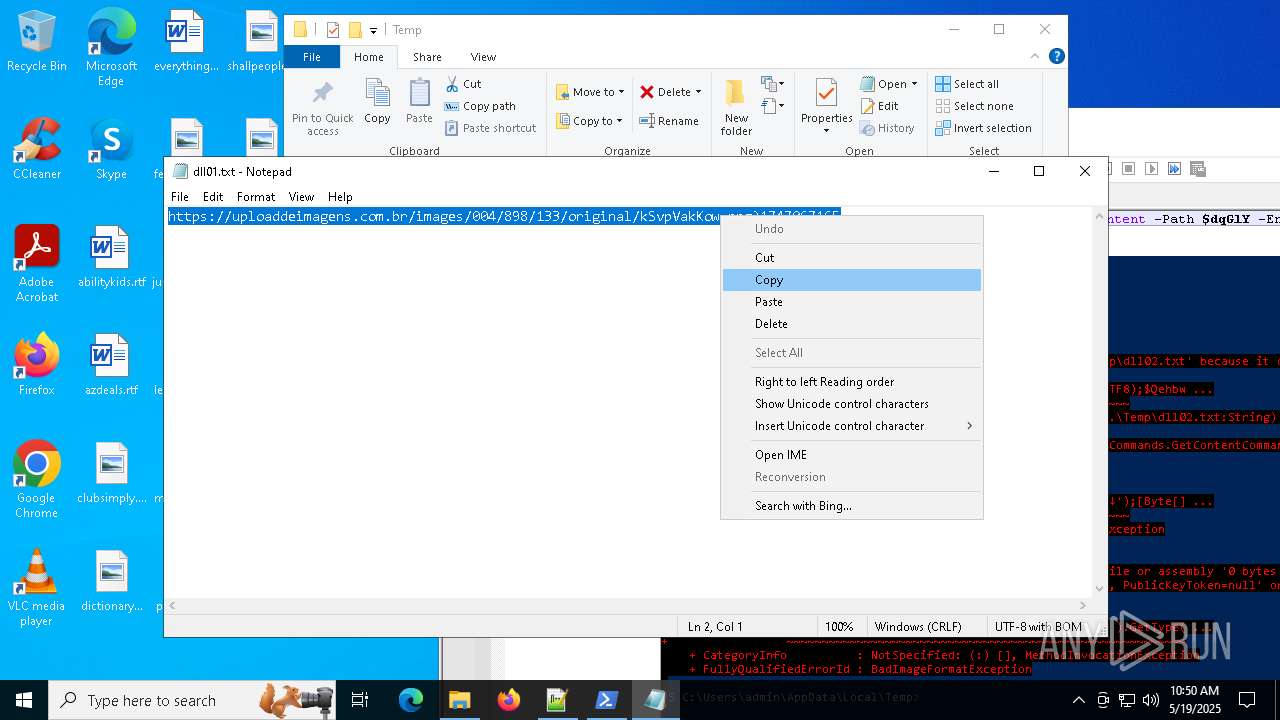Click Select none in Explorer ribbon

tap(974, 106)
